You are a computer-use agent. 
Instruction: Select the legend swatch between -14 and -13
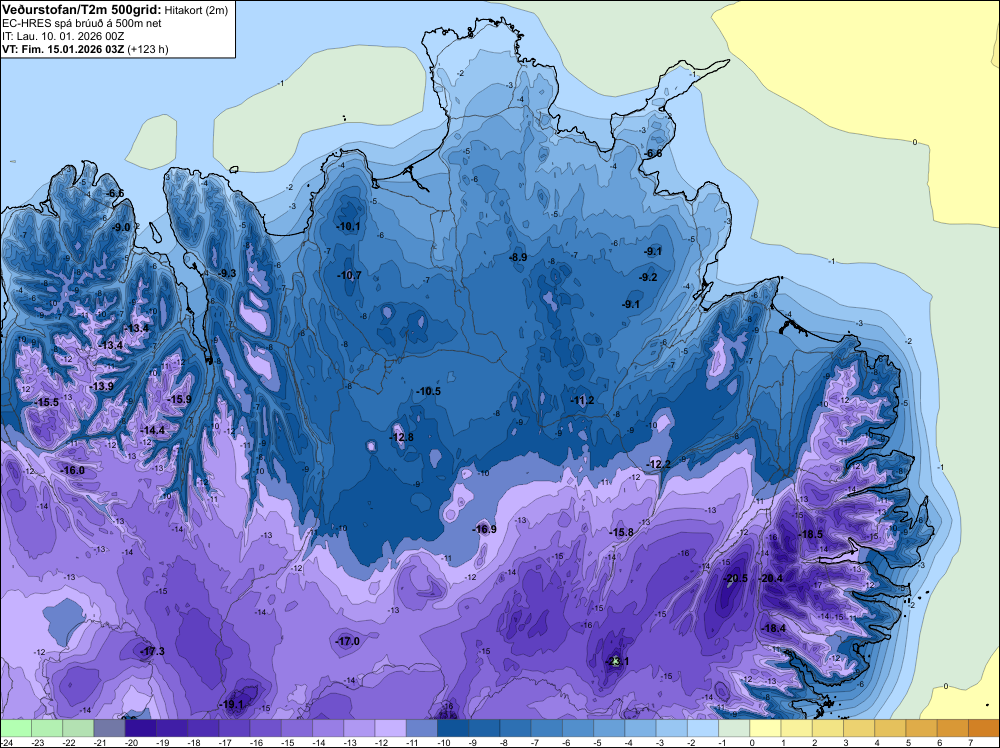328,728
